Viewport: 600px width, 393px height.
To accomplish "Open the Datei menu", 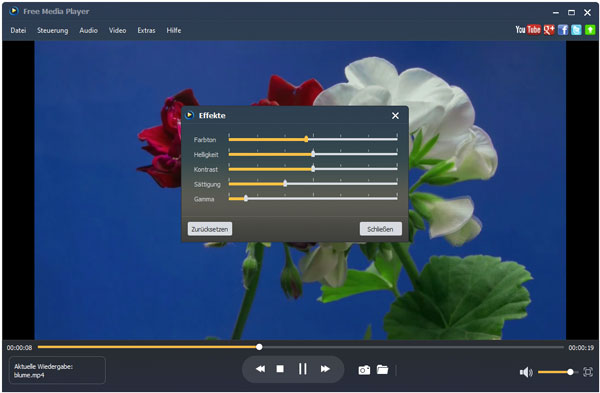I will (x=18, y=30).
